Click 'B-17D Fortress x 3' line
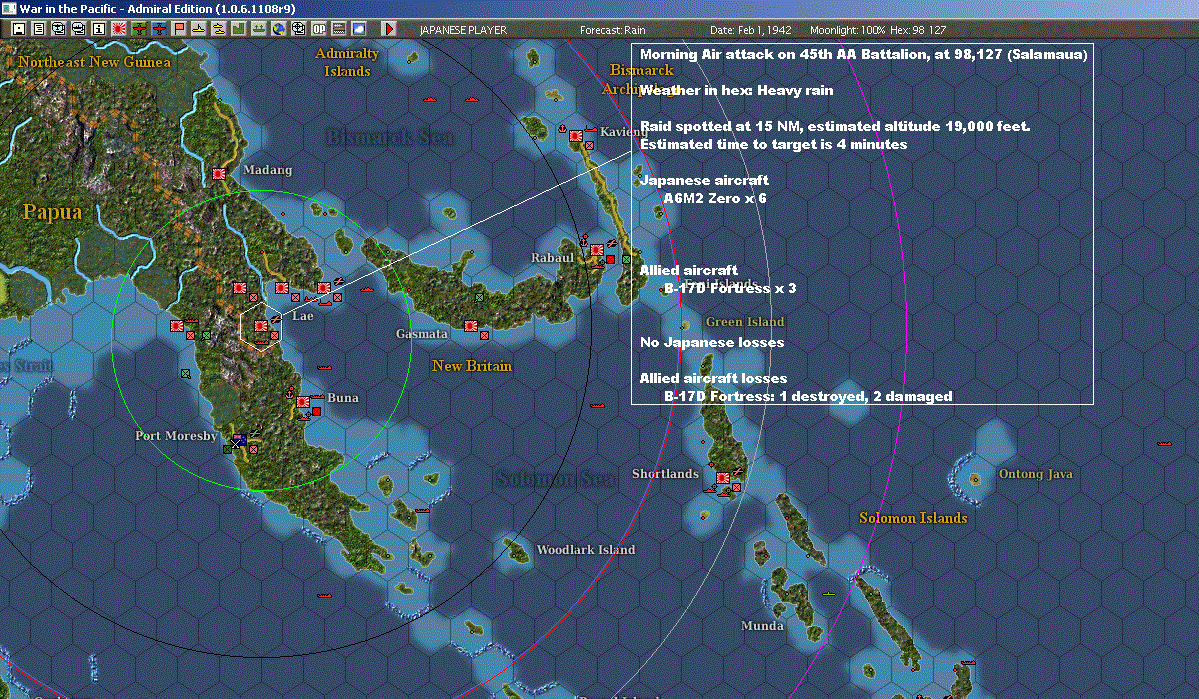 tap(730, 288)
